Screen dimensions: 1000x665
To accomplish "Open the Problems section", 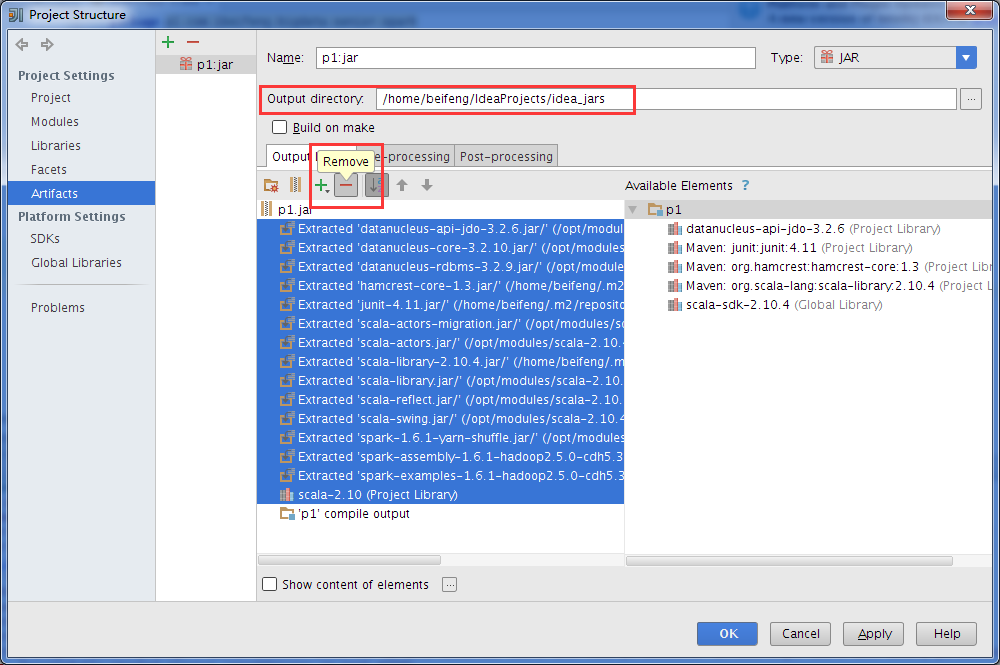I will [x=58, y=307].
